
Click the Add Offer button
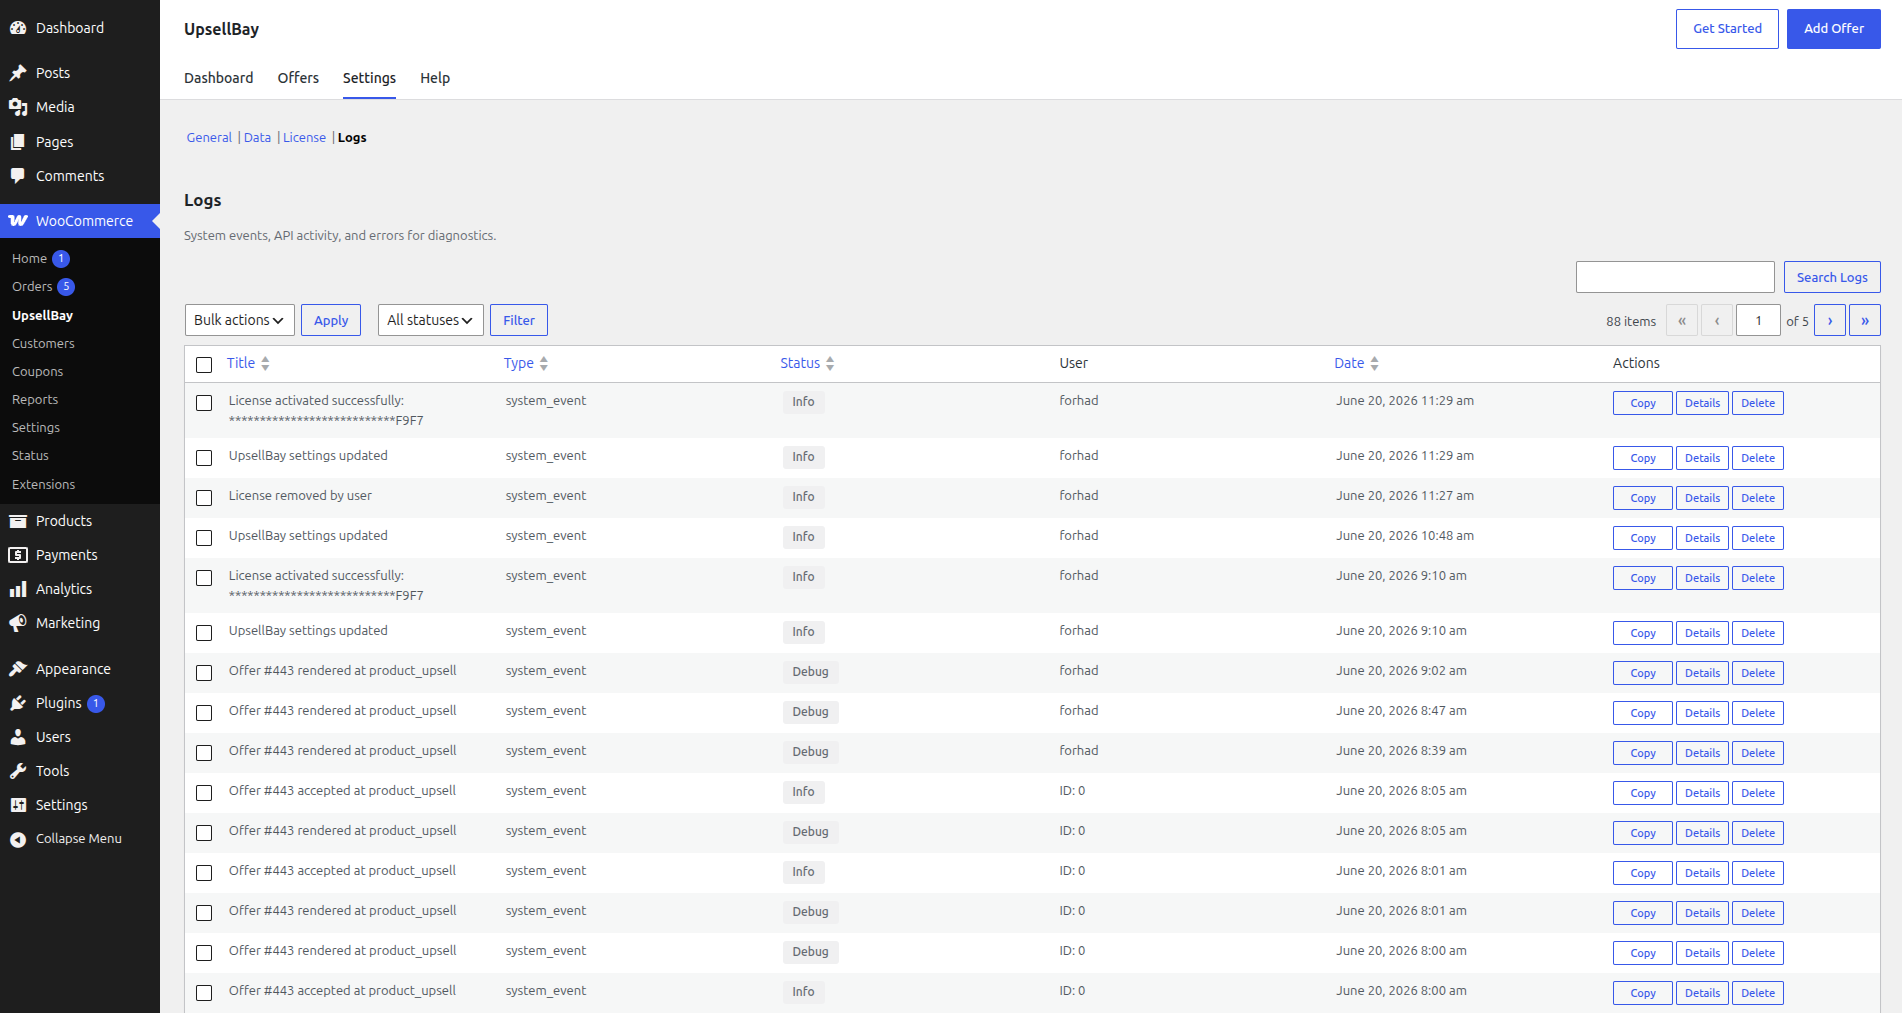1833,29
